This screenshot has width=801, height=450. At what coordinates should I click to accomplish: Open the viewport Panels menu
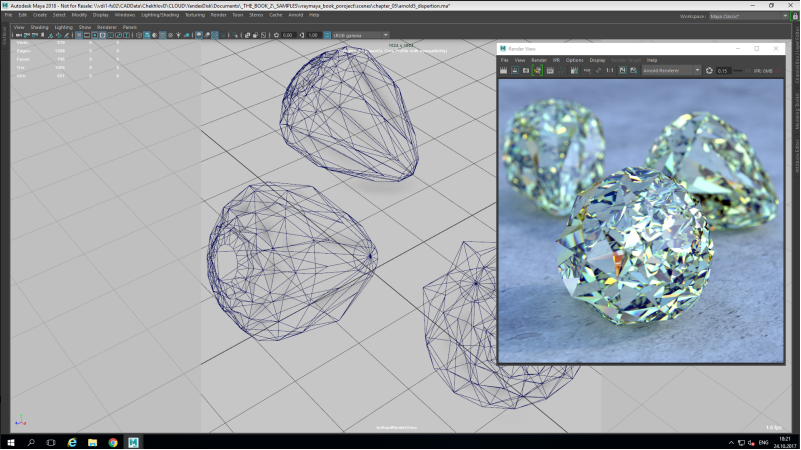point(130,28)
